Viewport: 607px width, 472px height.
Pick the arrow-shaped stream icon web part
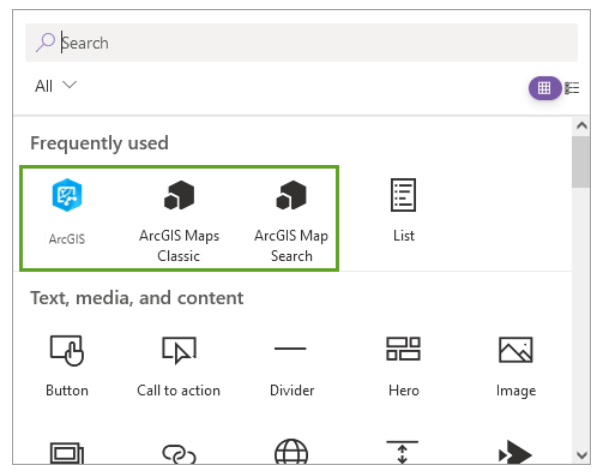click(515, 452)
